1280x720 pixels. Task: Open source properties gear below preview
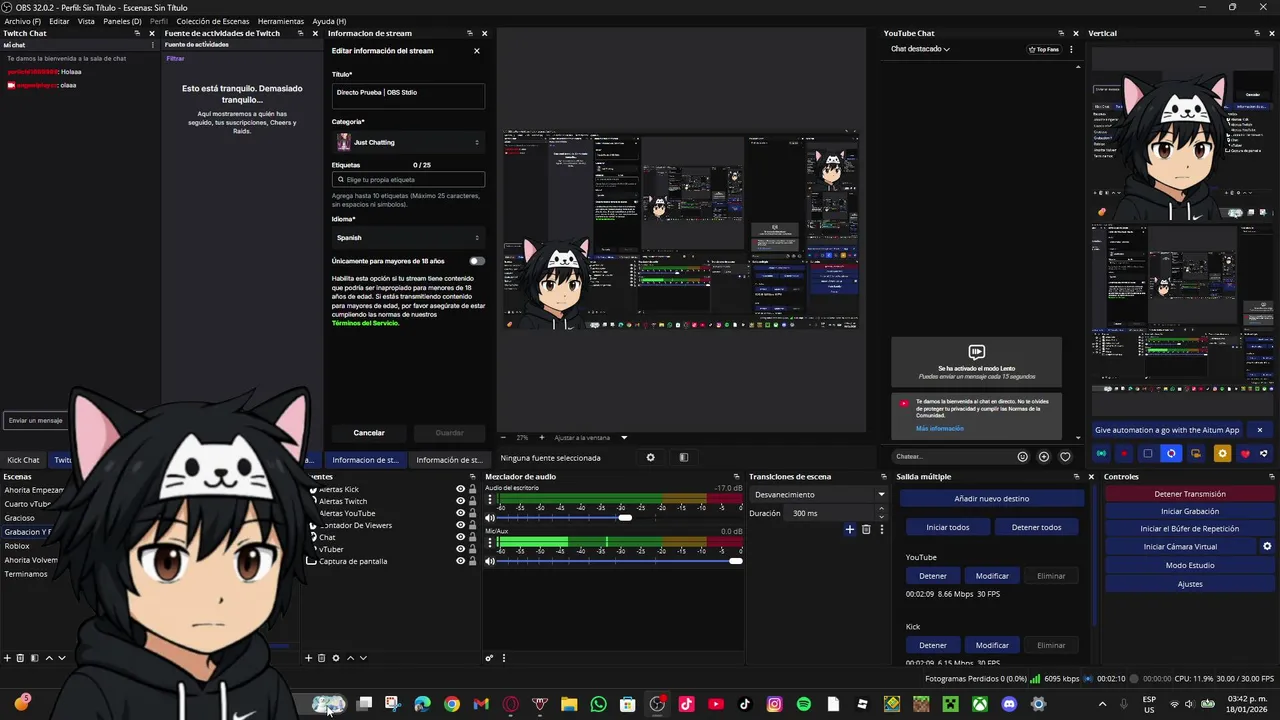pos(650,458)
